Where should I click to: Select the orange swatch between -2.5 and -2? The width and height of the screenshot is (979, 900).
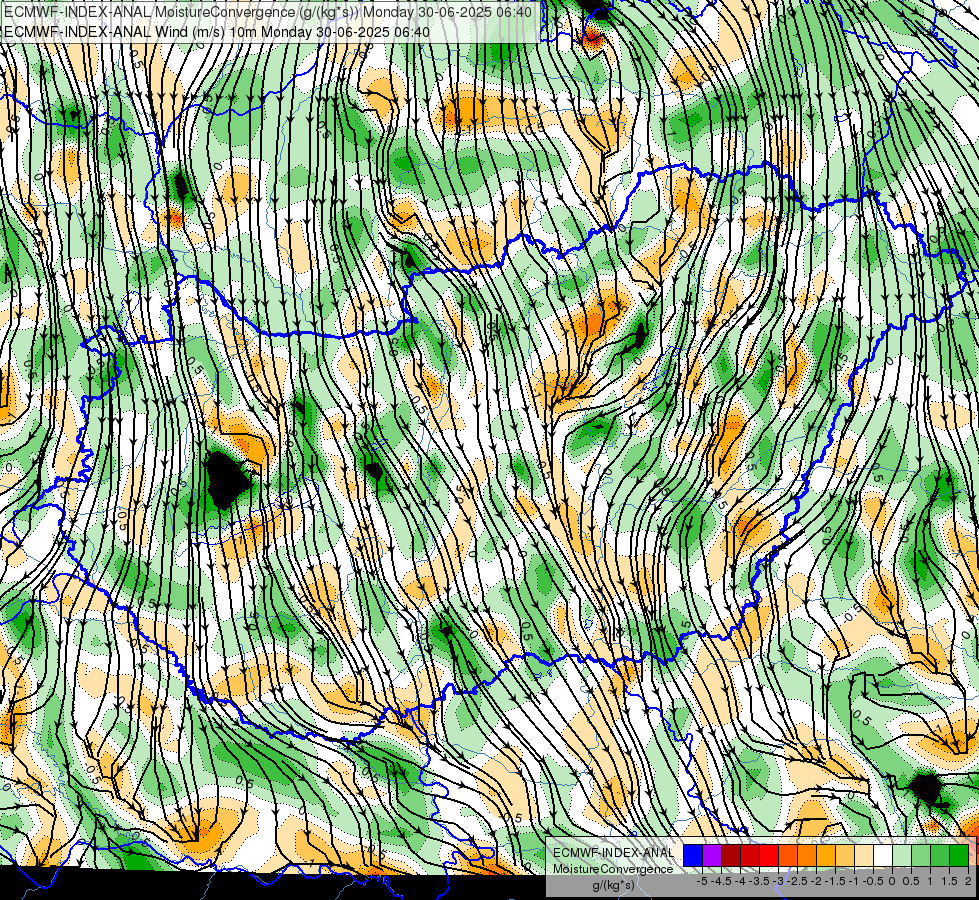(x=807, y=856)
